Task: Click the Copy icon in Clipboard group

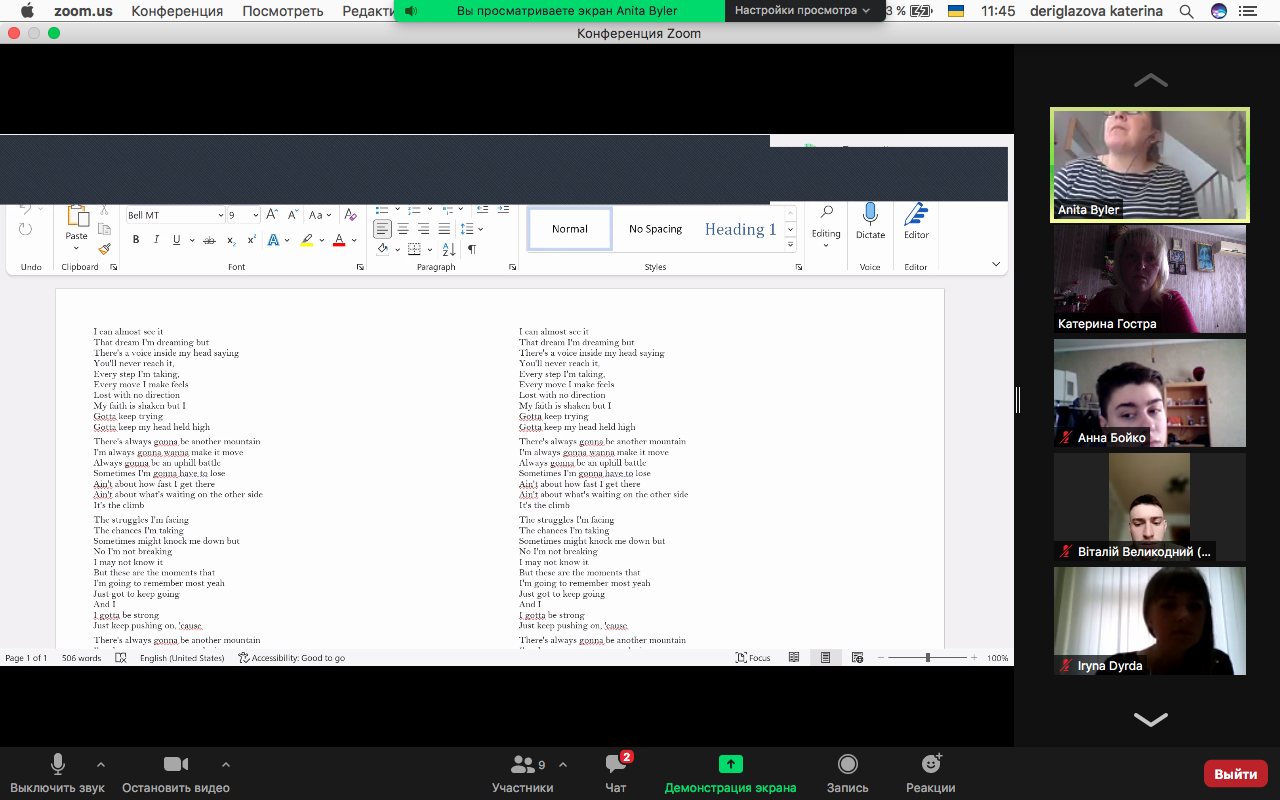Action: click(x=104, y=230)
